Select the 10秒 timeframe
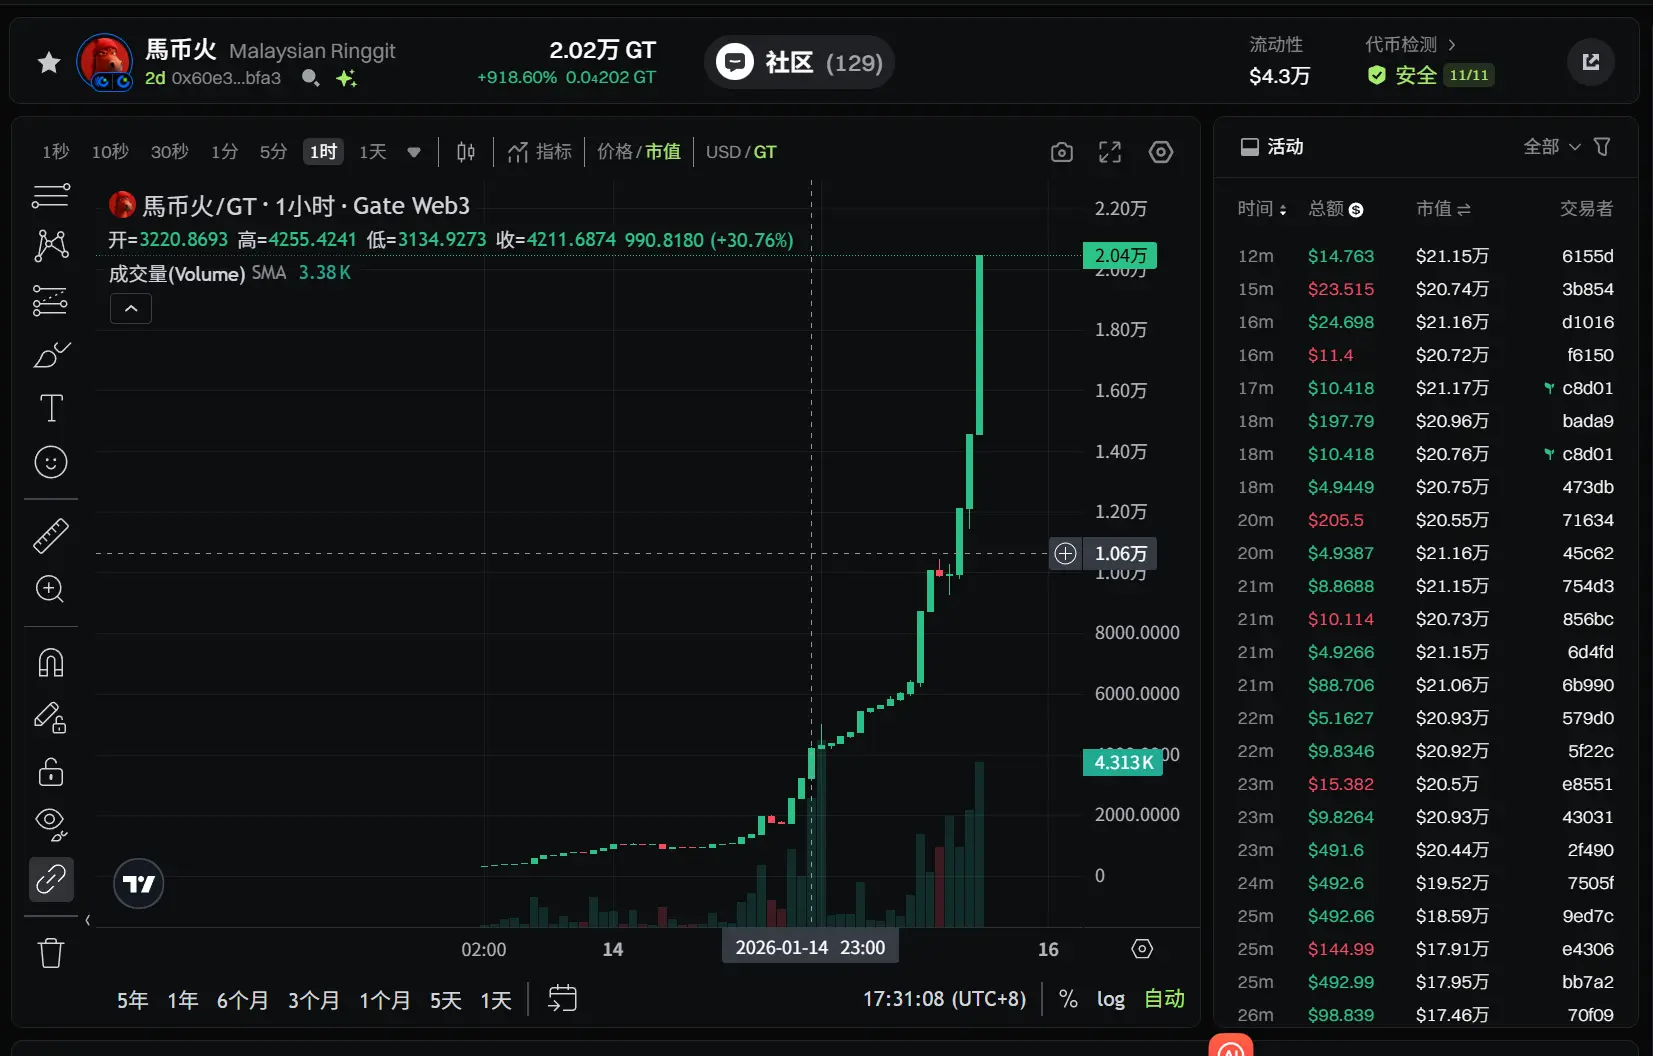Screen dimensions: 1653x1056 pos(110,152)
